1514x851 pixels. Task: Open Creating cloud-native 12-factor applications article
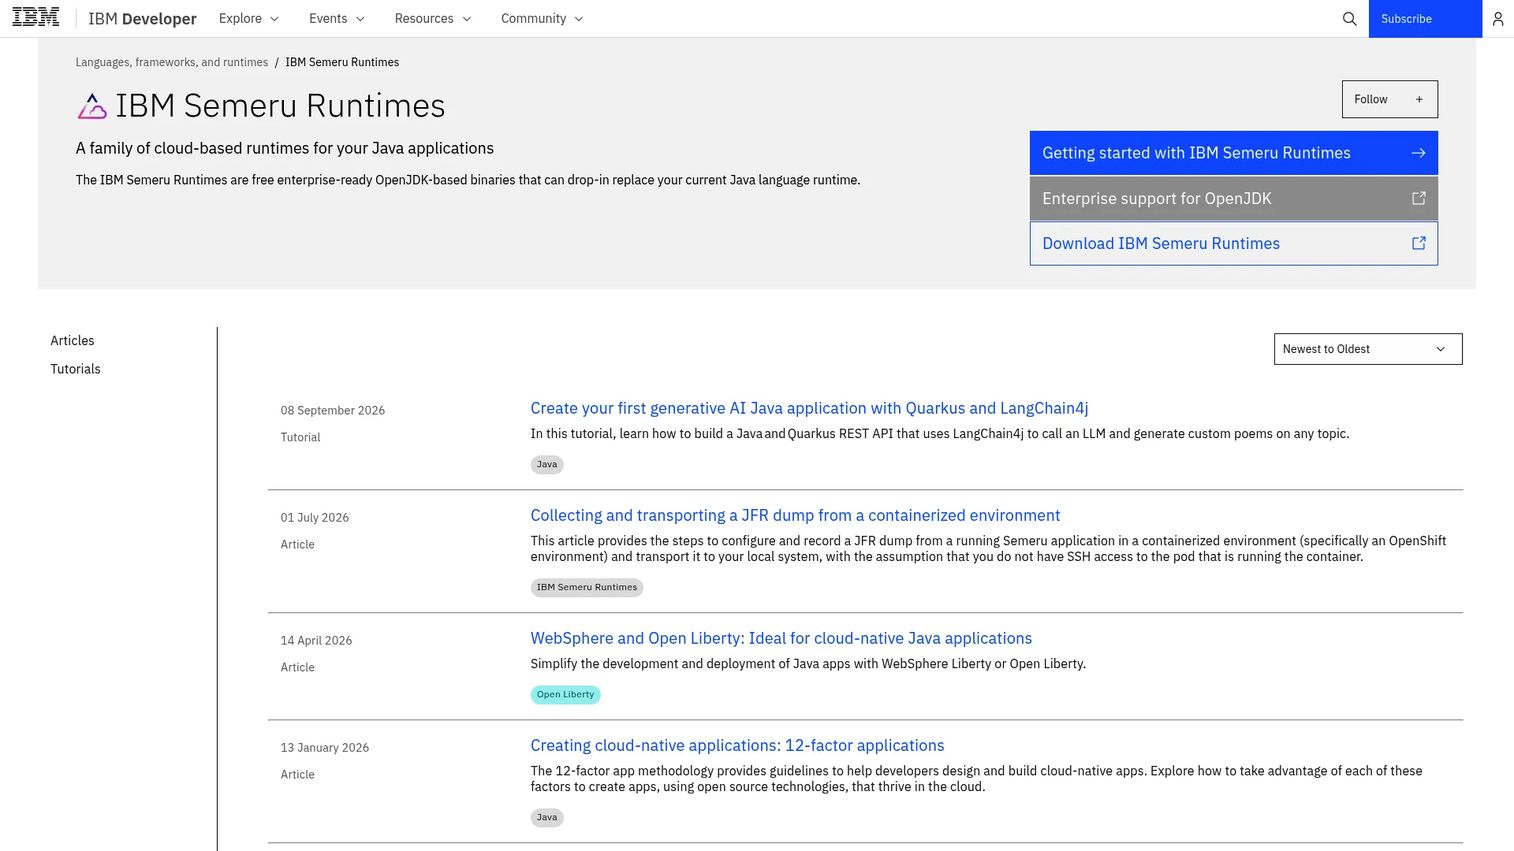click(x=737, y=745)
